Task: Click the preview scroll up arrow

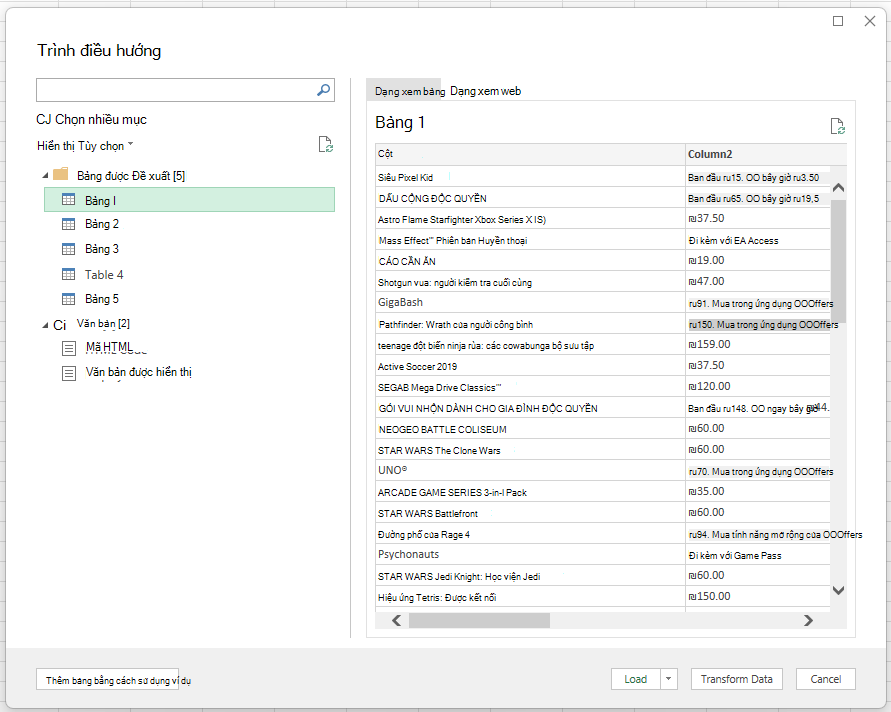Action: coord(838,188)
